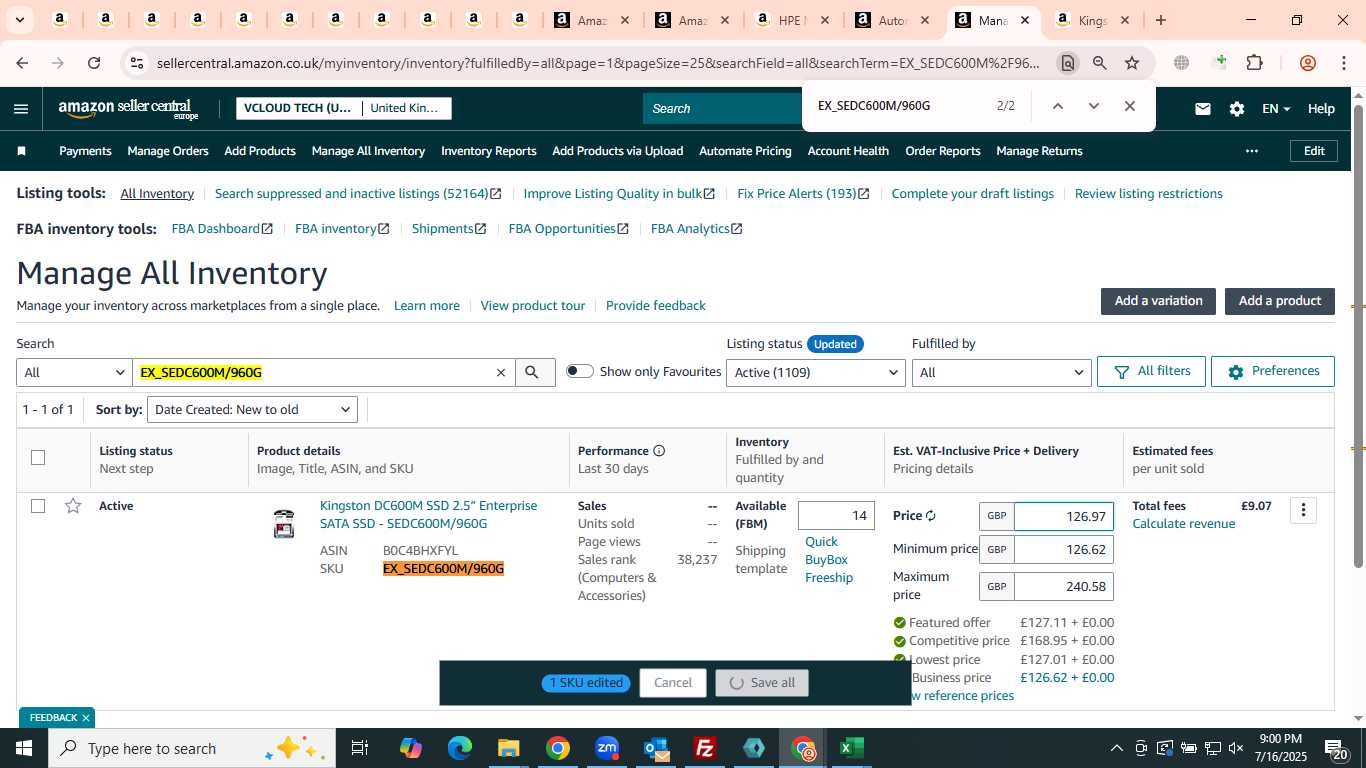Image resolution: width=1366 pixels, height=768 pixels.
Task: Open Inventory Reports menu item
Action: click(x=489, y=151)
